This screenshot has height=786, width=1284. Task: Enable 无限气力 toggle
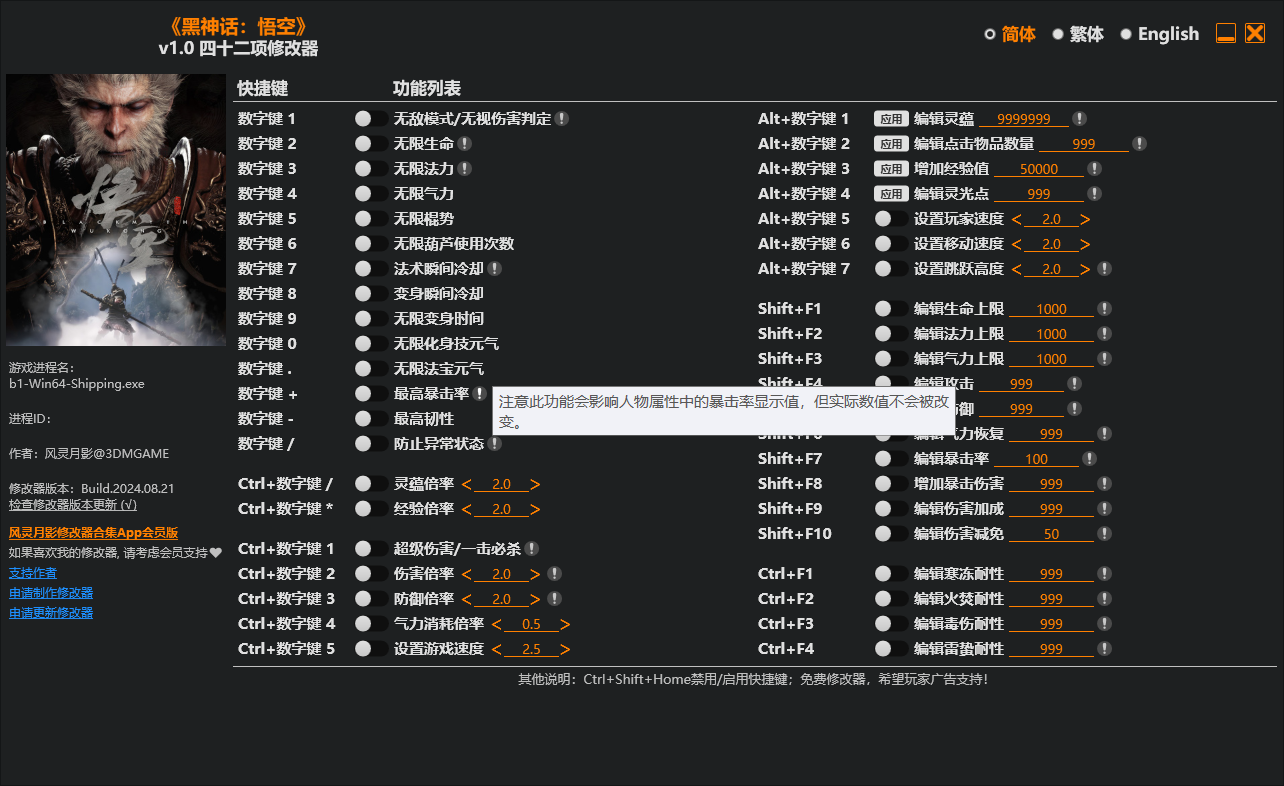pos(371,194)
